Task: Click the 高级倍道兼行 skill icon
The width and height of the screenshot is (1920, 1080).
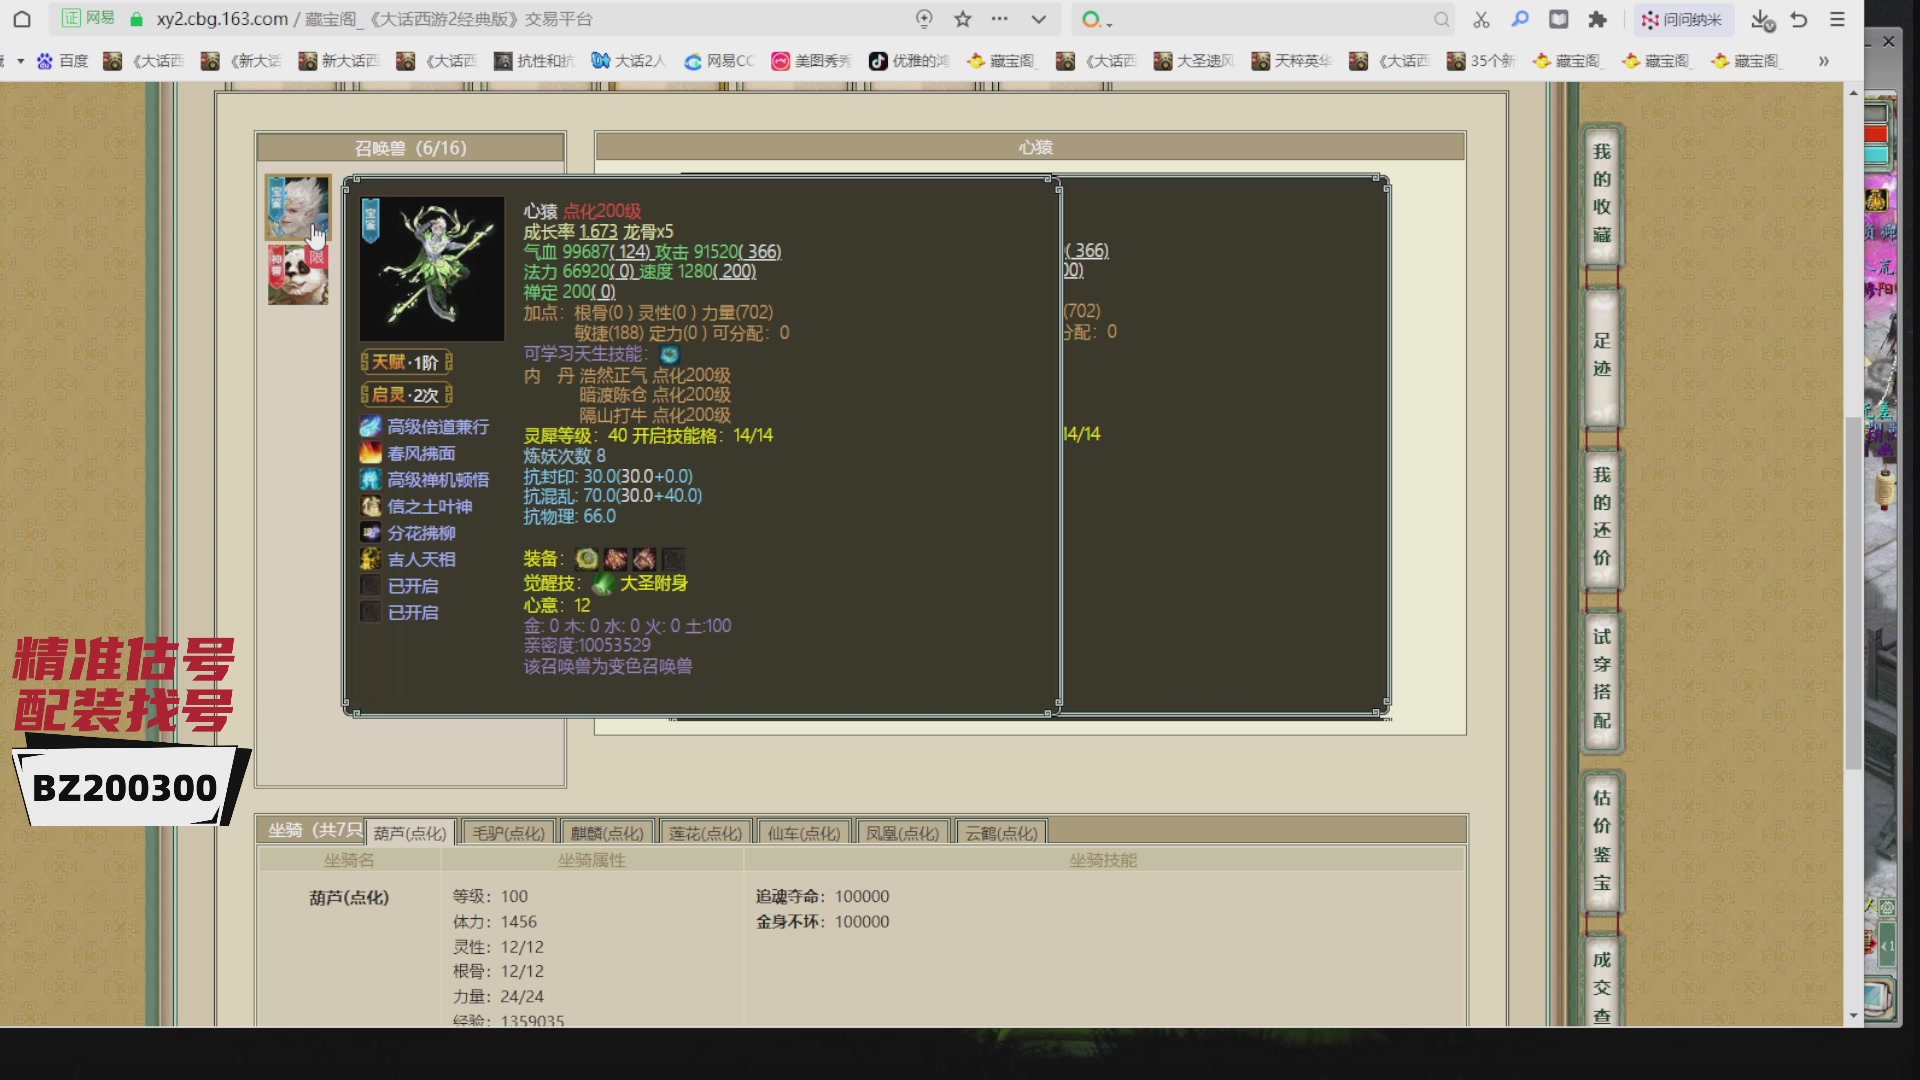Action: click(x=370, y=427)
